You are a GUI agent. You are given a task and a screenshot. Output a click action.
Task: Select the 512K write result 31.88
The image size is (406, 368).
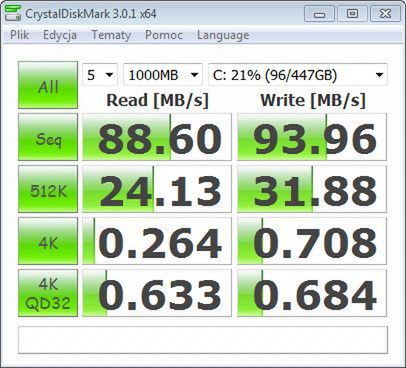coord(312,189)
